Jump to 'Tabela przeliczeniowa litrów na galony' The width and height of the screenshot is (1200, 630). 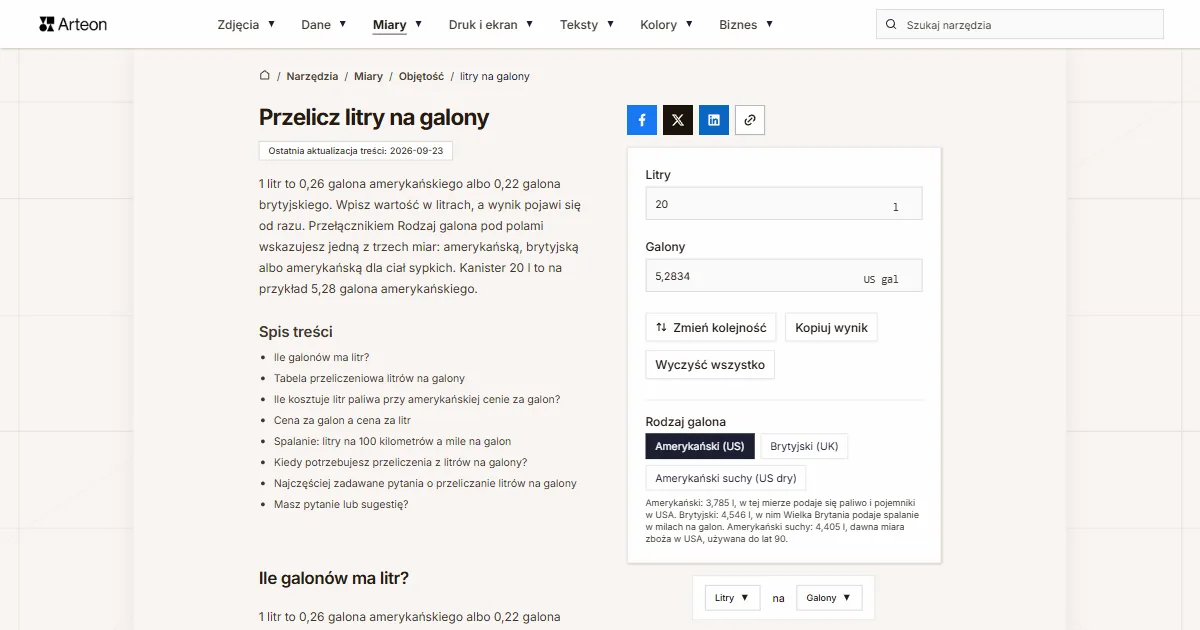click(x=369, y=378)
